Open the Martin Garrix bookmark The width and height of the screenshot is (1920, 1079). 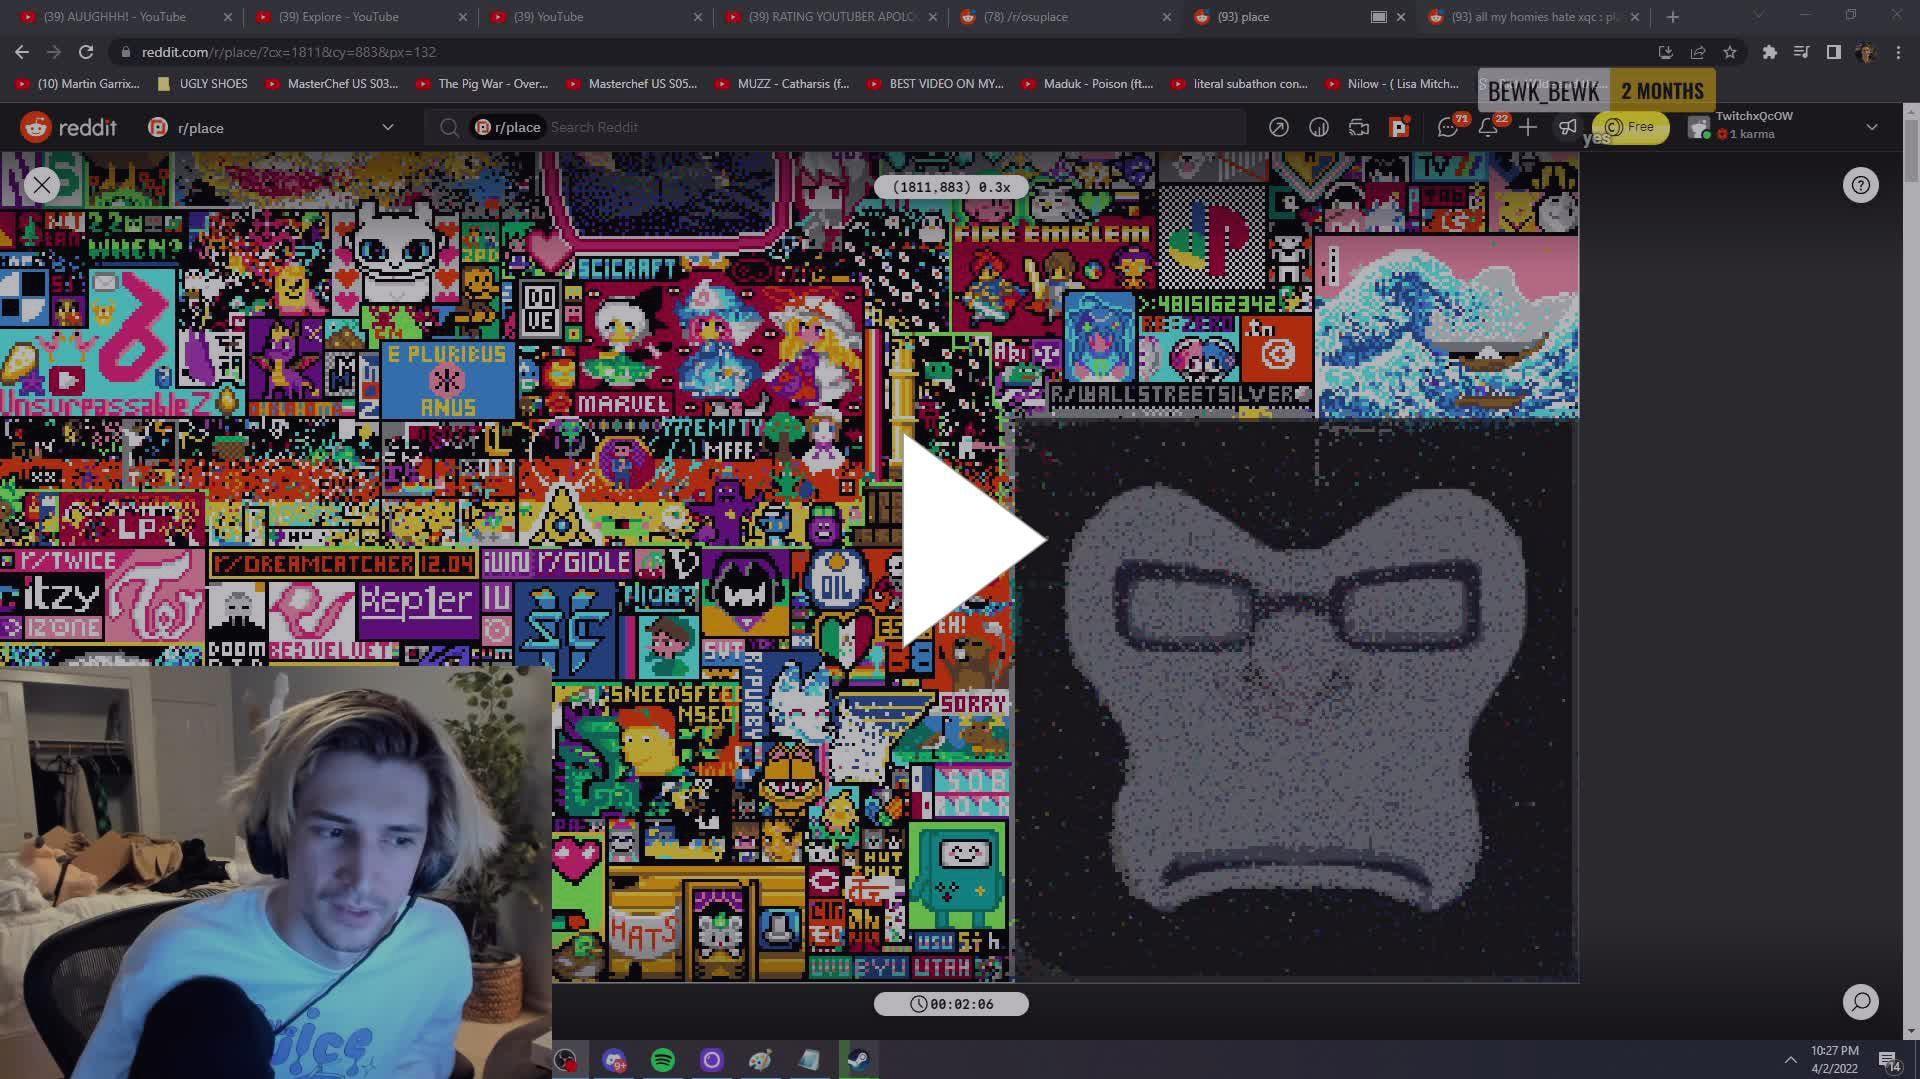coord(77,84)
